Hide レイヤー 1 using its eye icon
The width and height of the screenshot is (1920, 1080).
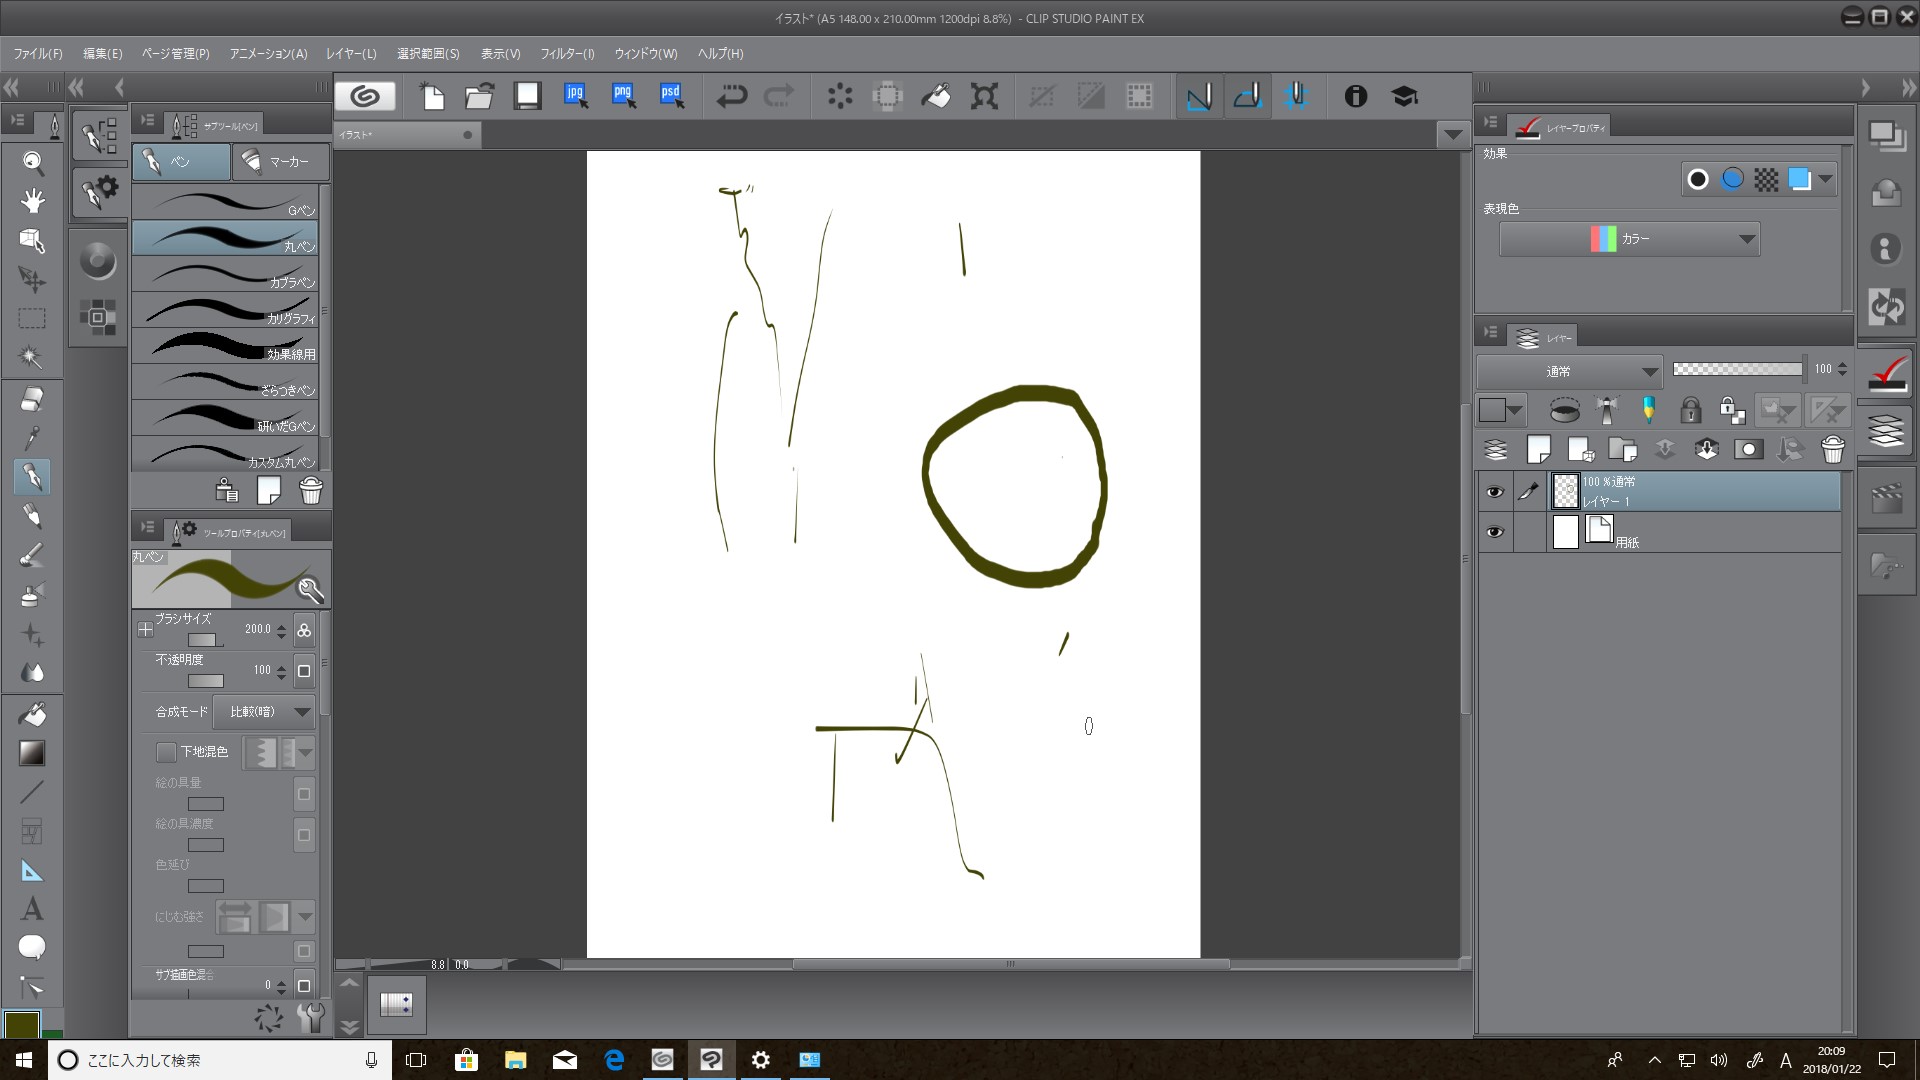click(1494, 492)
